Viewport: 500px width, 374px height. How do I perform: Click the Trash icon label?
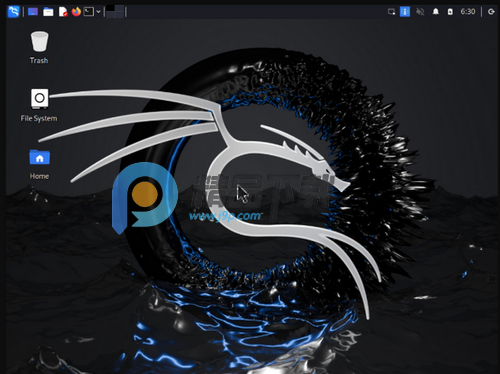[39, 61]
